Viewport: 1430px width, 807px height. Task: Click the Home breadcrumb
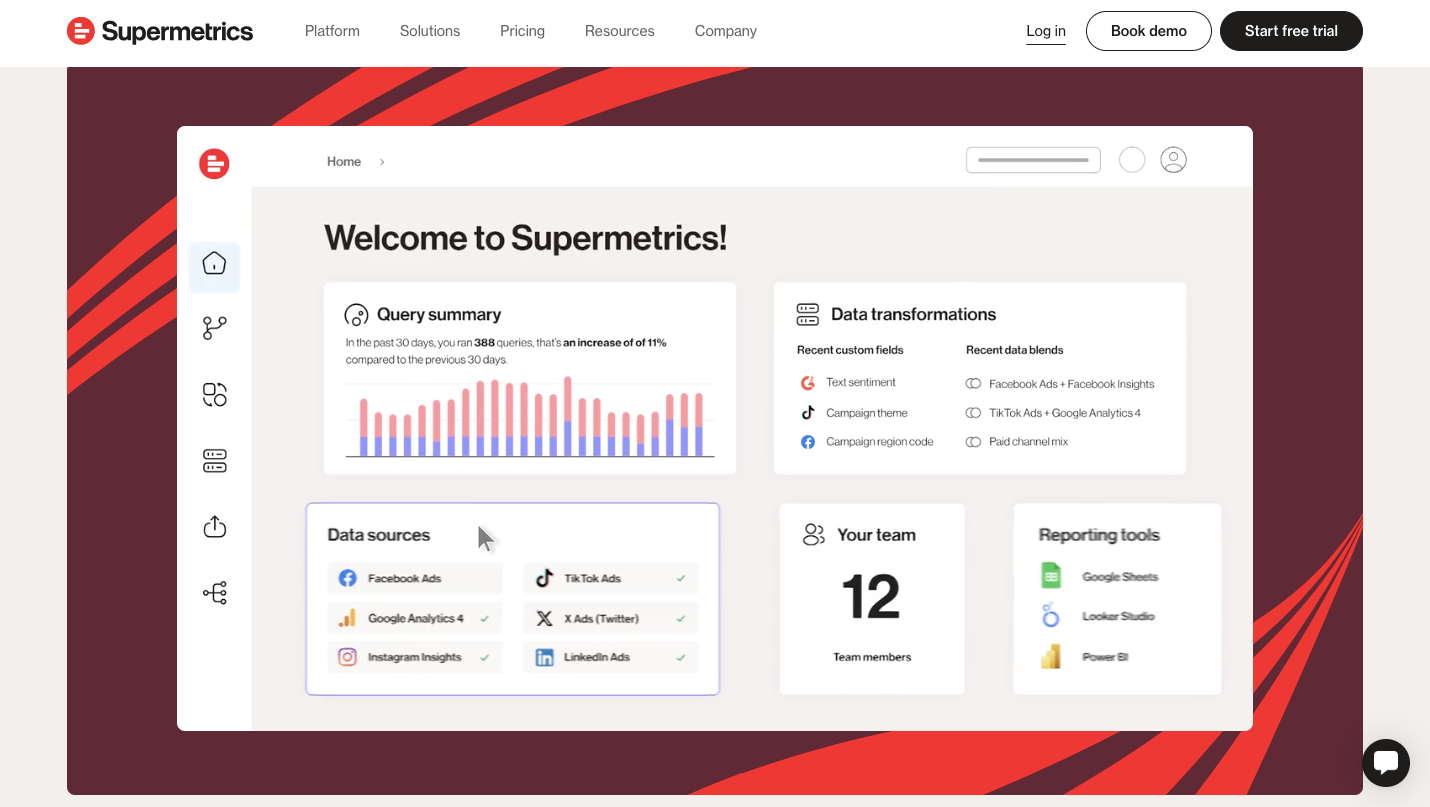(344, 161)
